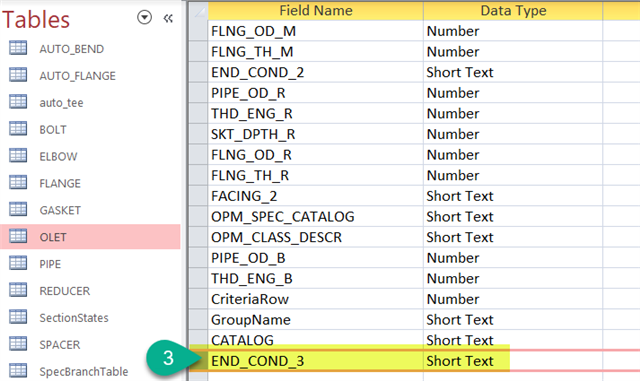Open the AUTO_BEND table icon

click(x=18, y=48)
